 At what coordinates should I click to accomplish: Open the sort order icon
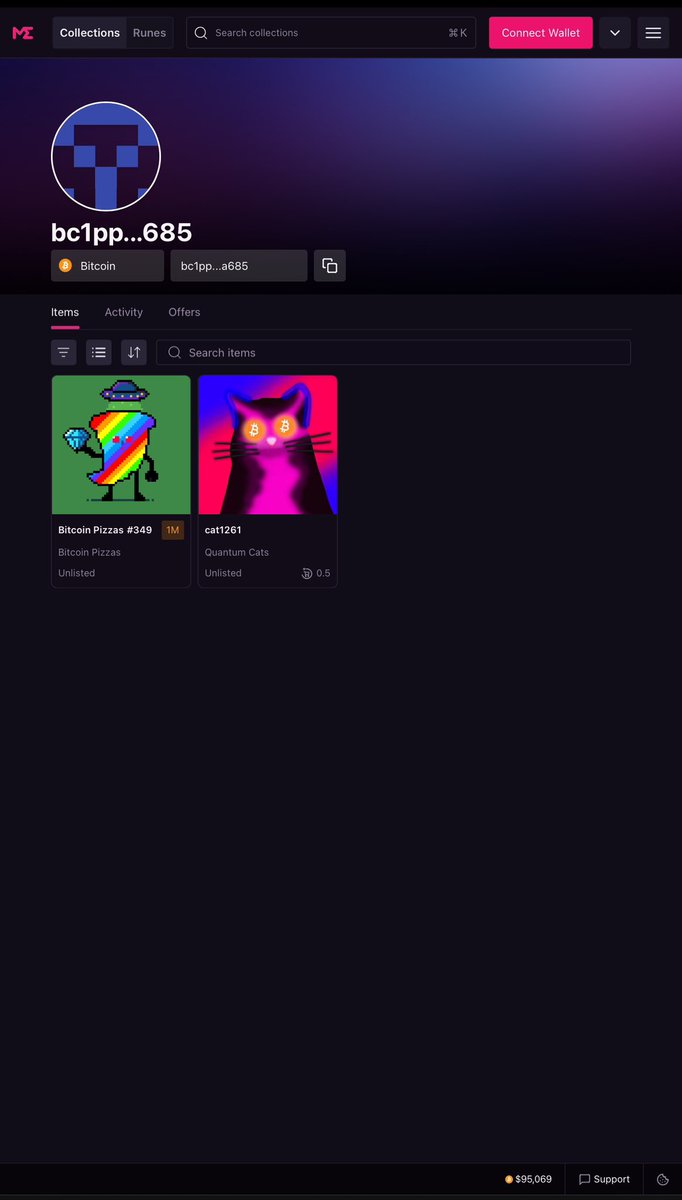pos(134,352)
